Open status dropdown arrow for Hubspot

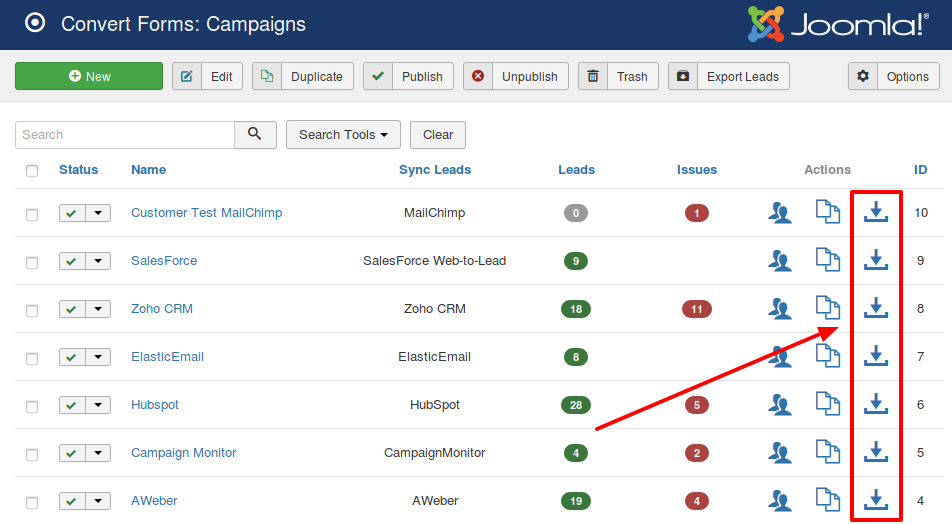(98, 405)
